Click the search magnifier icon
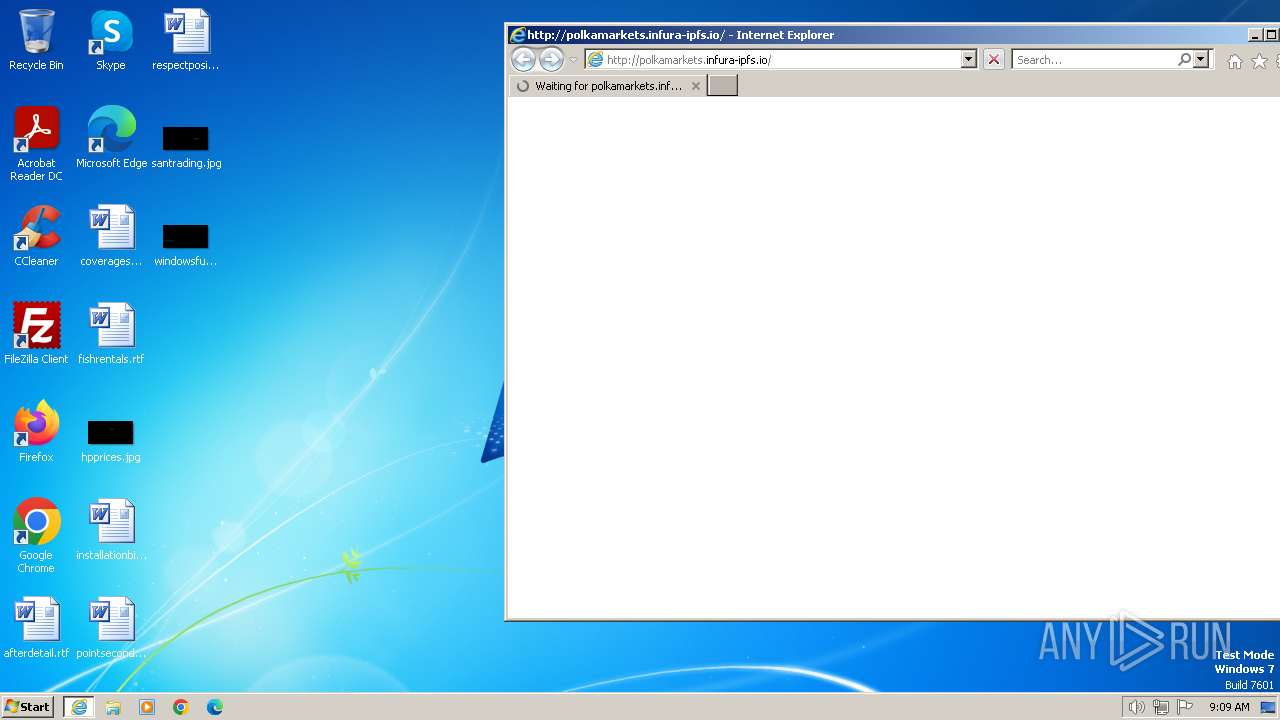Viewport: 1280px width, 720px height. pos(1184,60)
